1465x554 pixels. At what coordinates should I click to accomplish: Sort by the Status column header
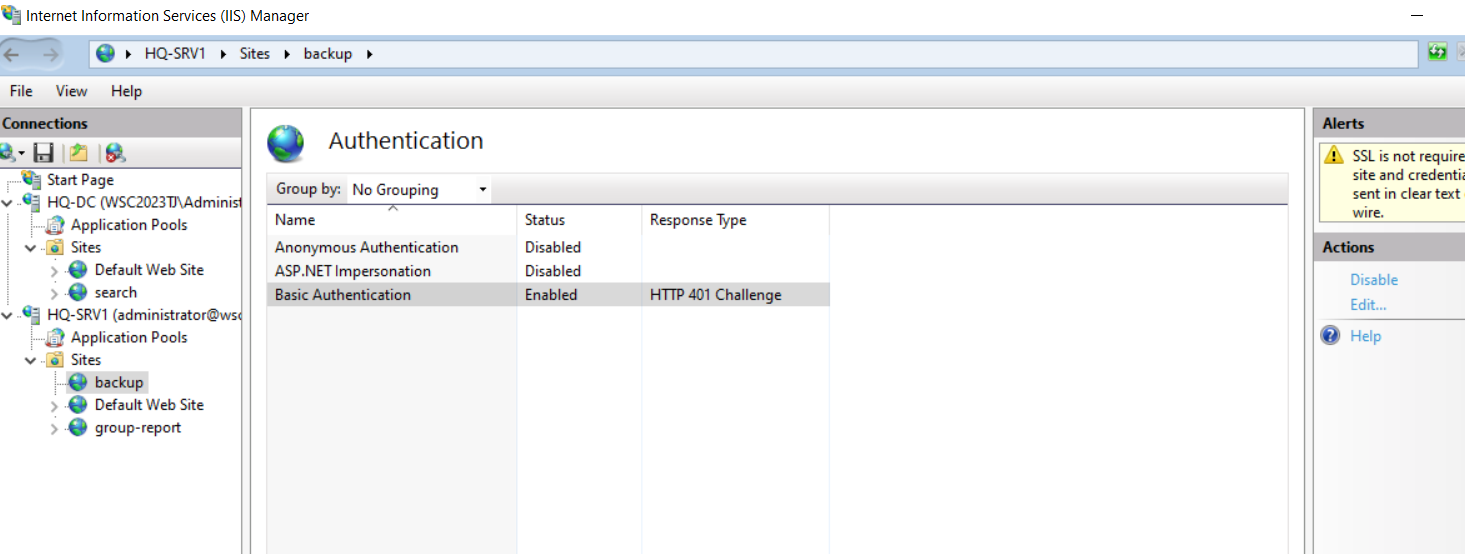pyautogui.click(x=579, y=220)
